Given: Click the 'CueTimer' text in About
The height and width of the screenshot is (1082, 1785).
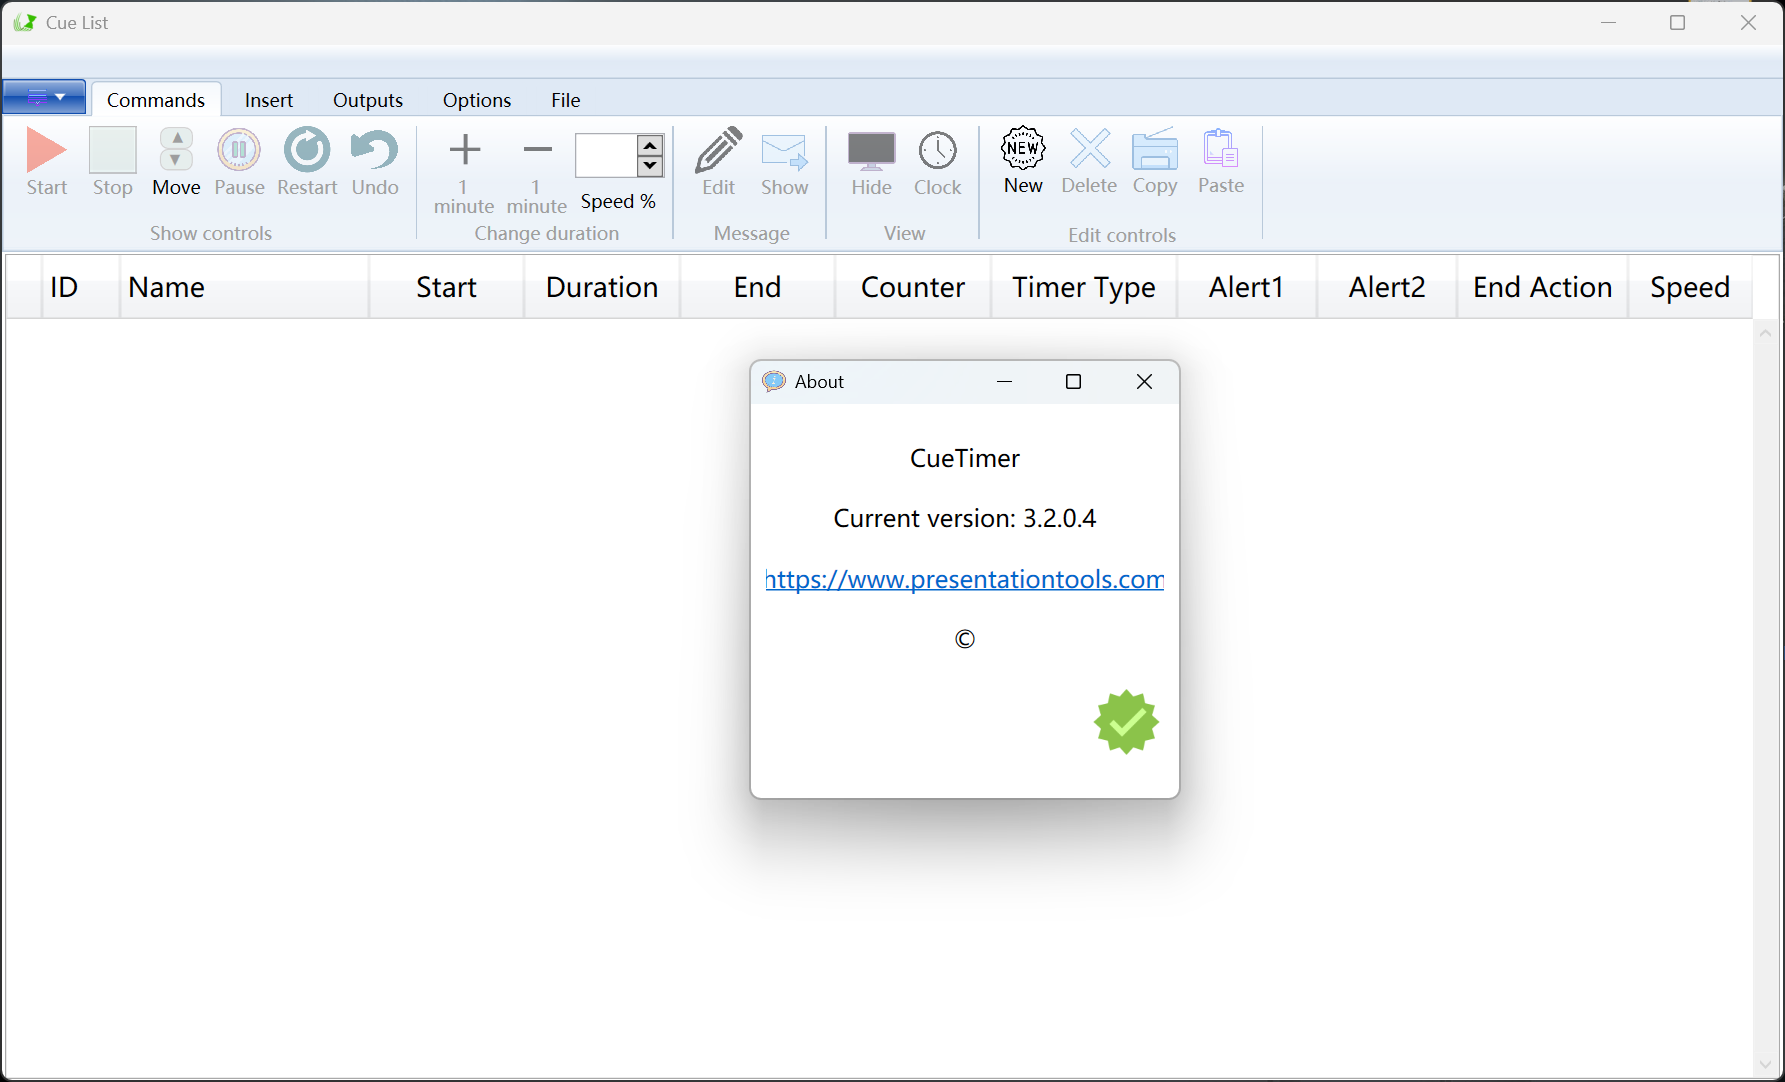Looking at the screenshot, I should (x=965, y=458).
